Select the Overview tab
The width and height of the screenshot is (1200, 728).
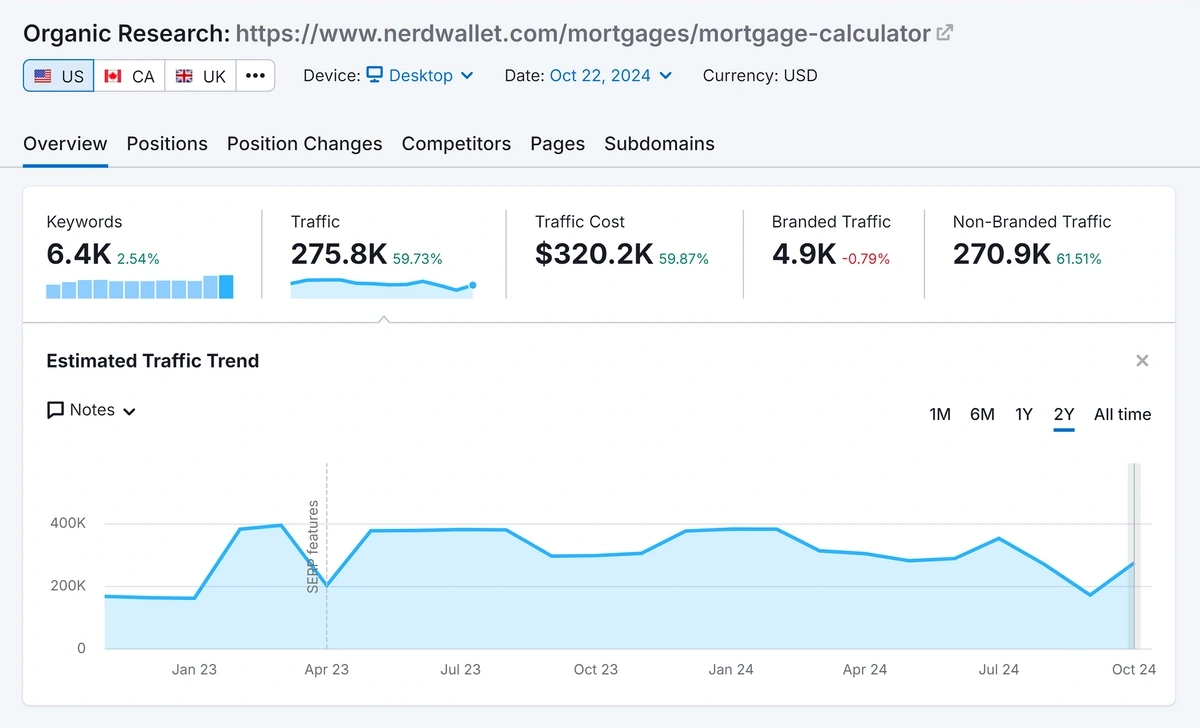click(65, 143)
